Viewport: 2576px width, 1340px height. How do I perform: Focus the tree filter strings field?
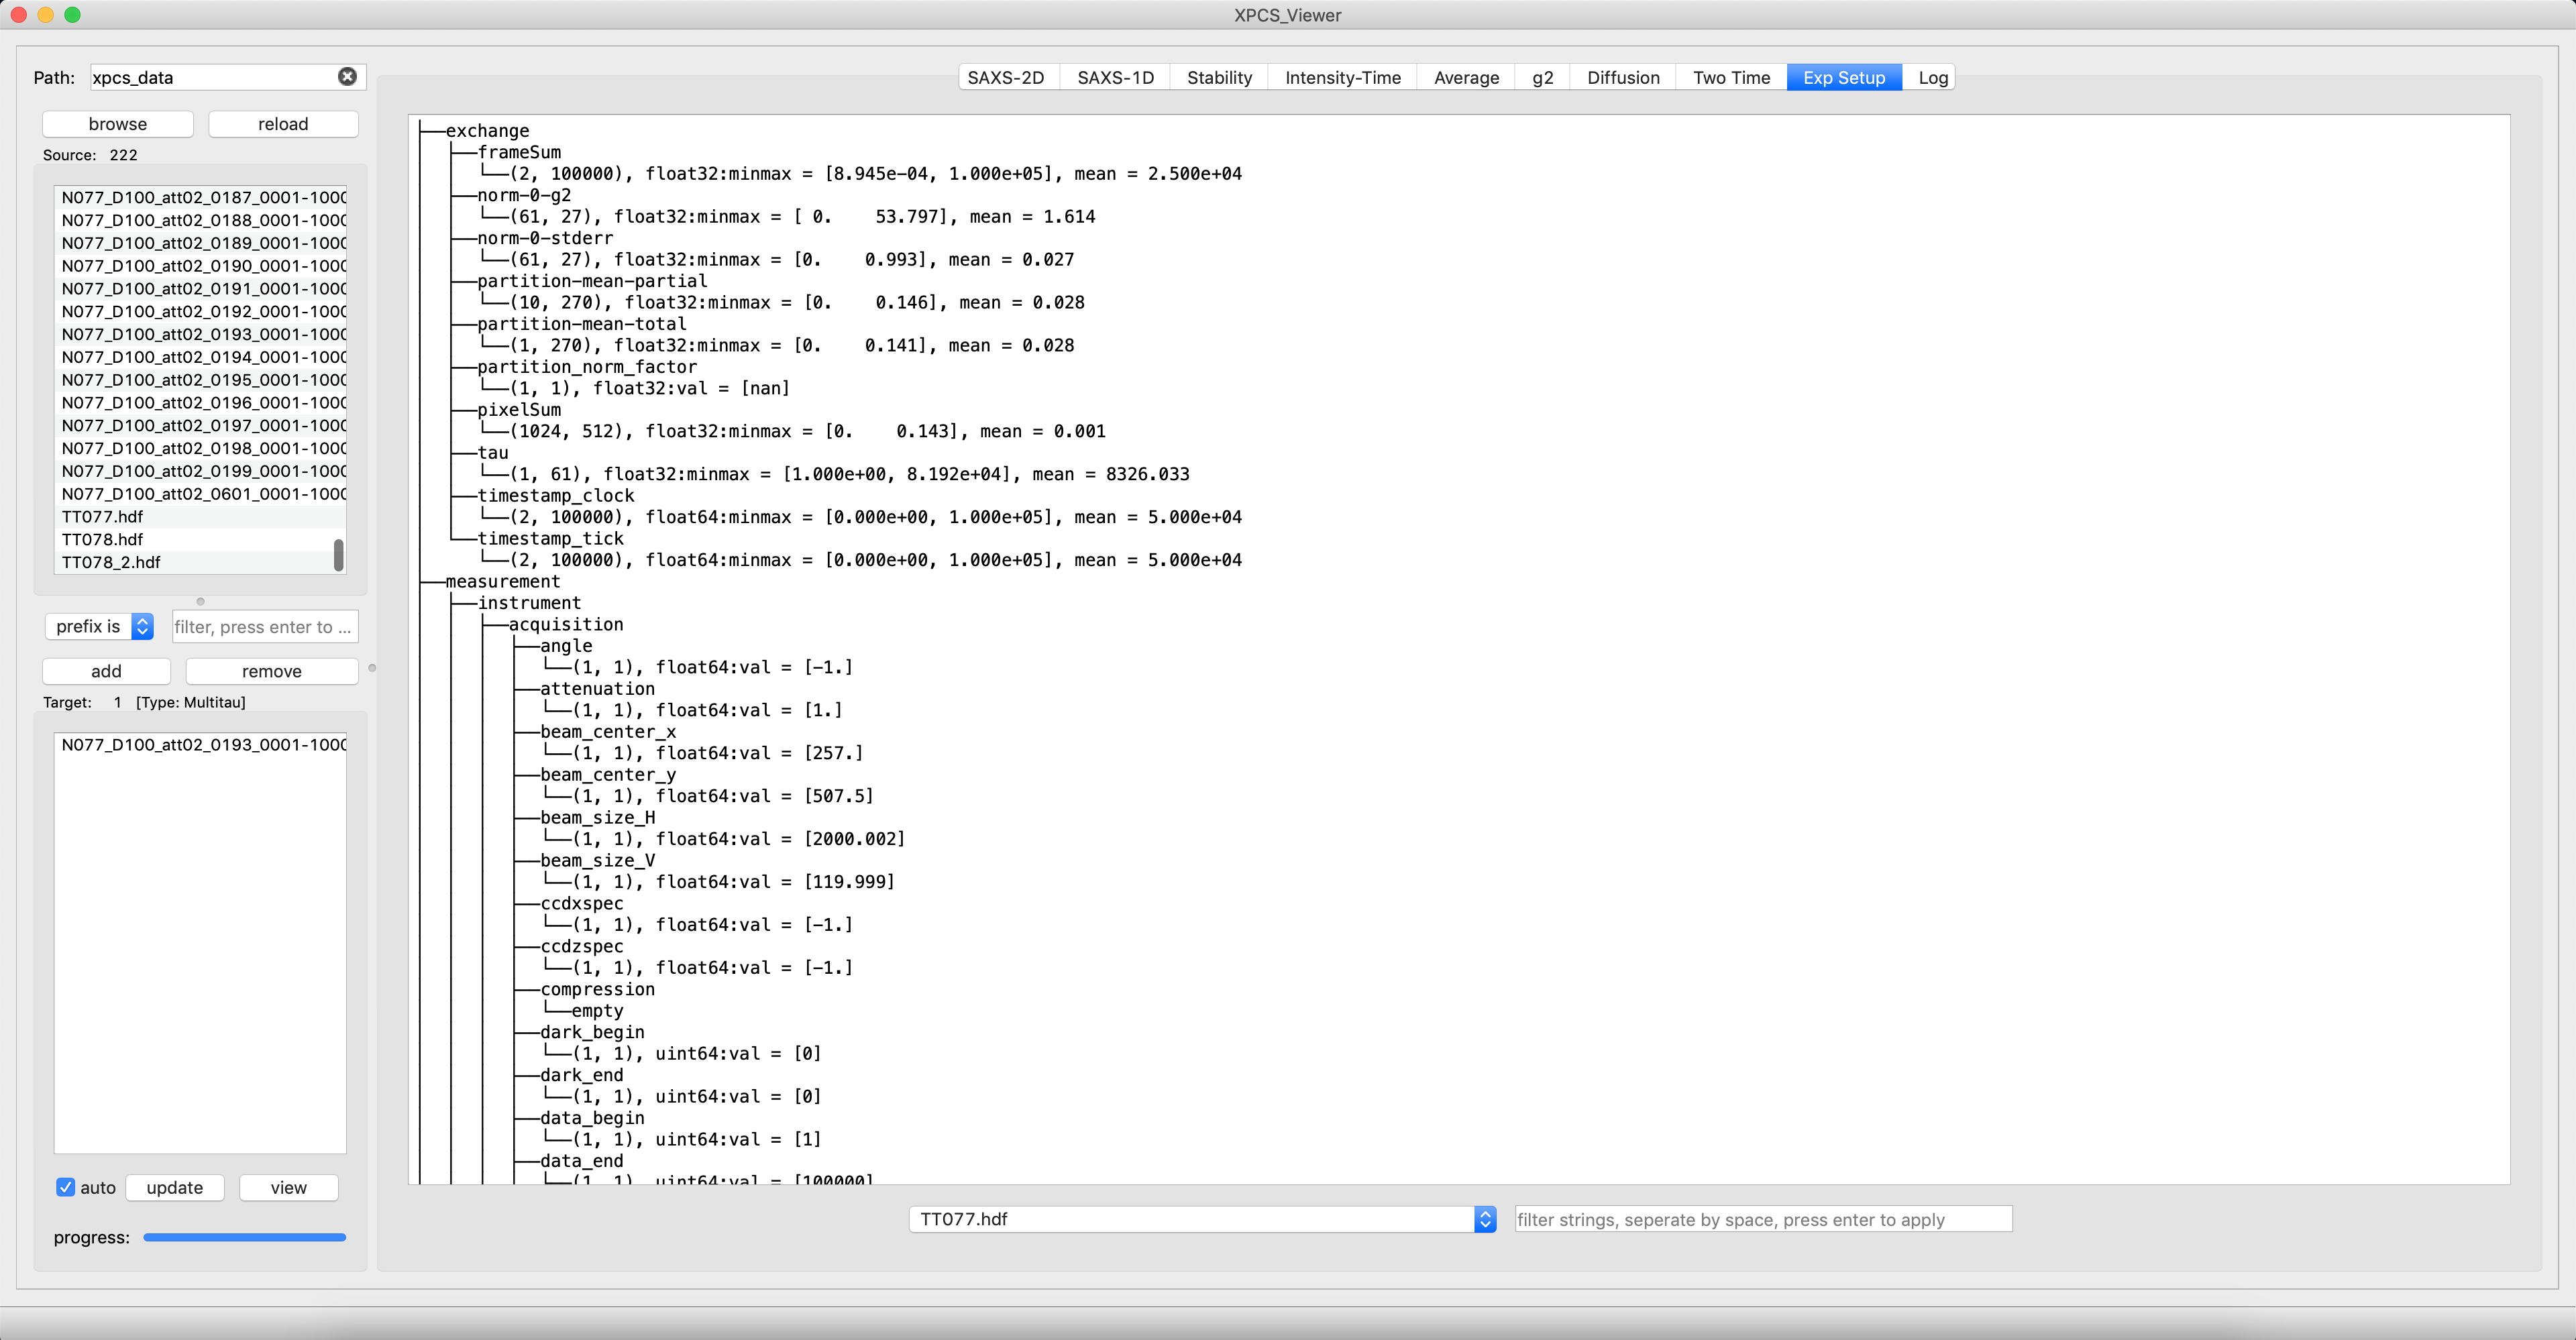click(1762, 1219)
